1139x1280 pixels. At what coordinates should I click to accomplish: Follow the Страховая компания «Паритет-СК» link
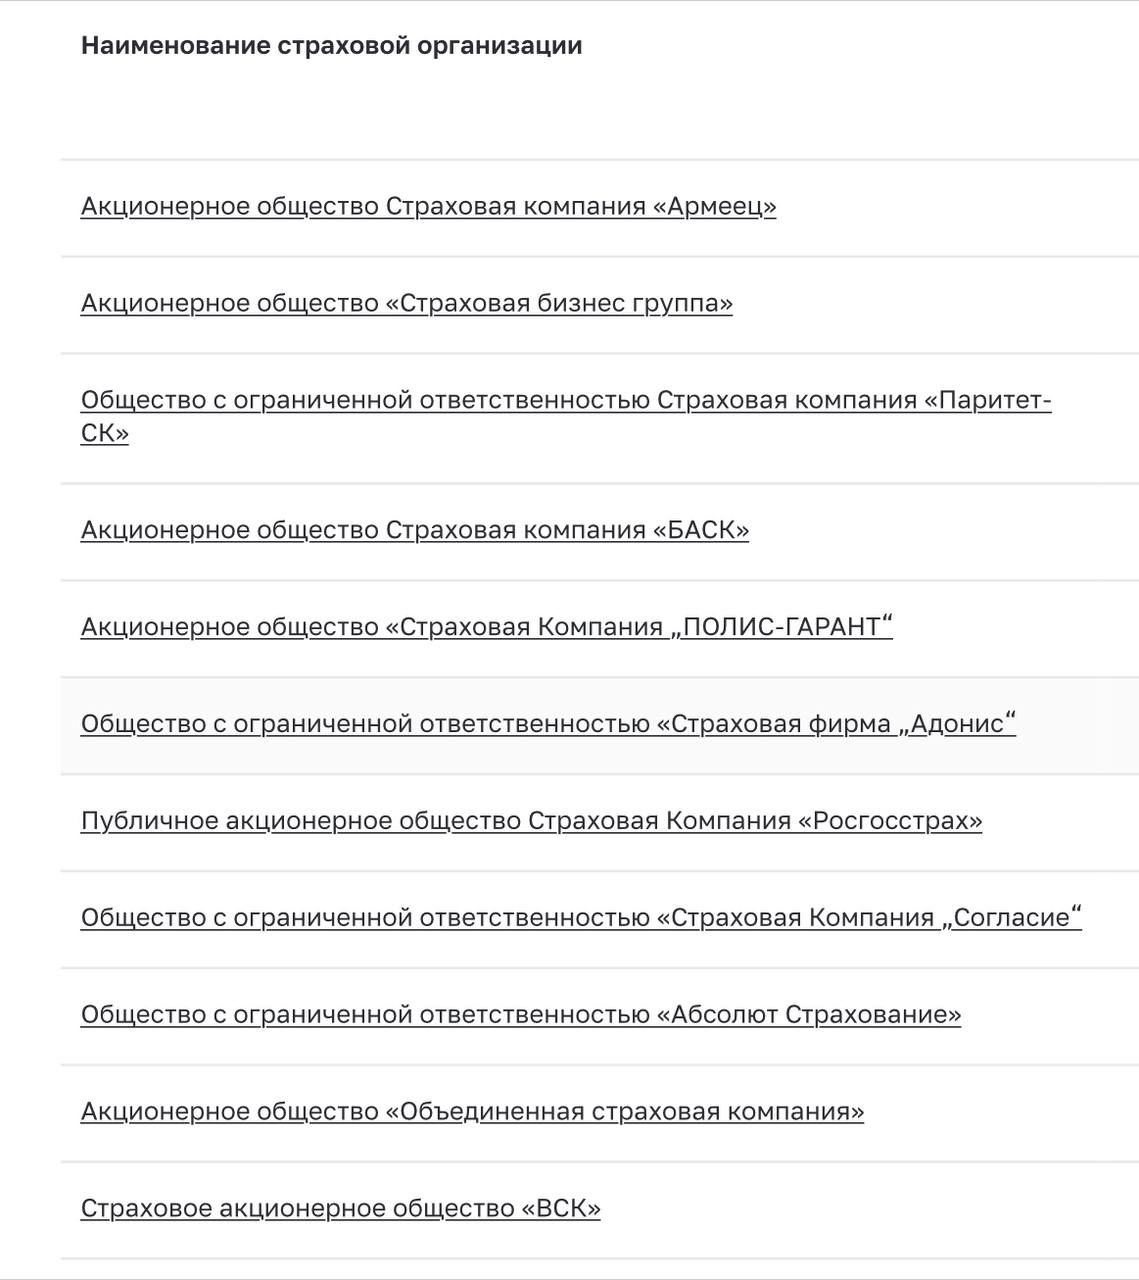click(x=566, y=416)
